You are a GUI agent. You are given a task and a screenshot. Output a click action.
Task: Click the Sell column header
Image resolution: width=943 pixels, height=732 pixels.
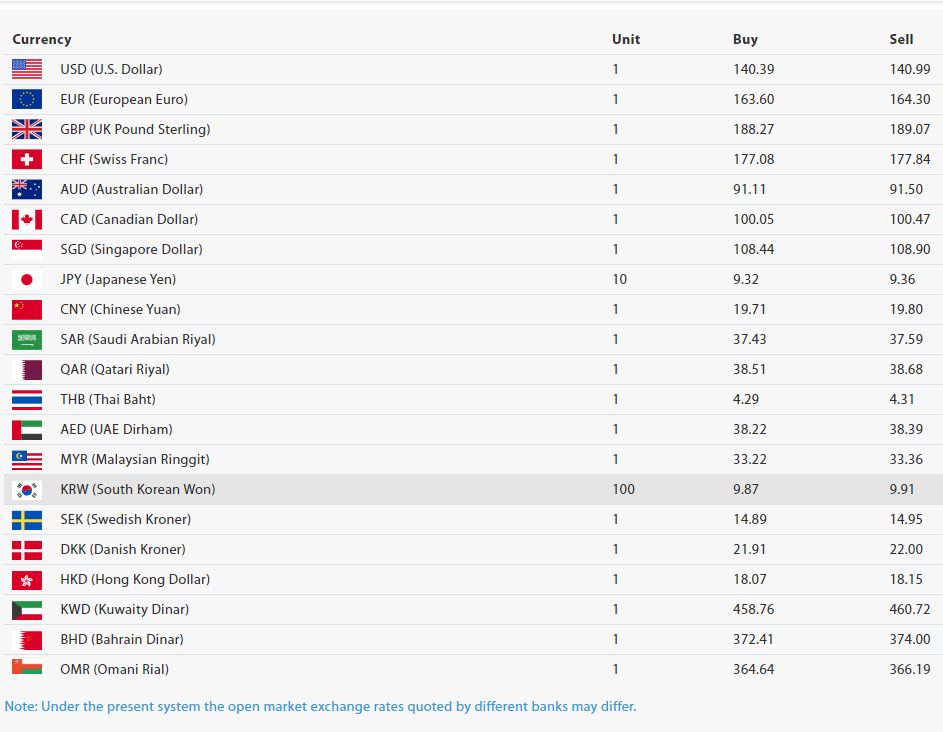(901, 39)
